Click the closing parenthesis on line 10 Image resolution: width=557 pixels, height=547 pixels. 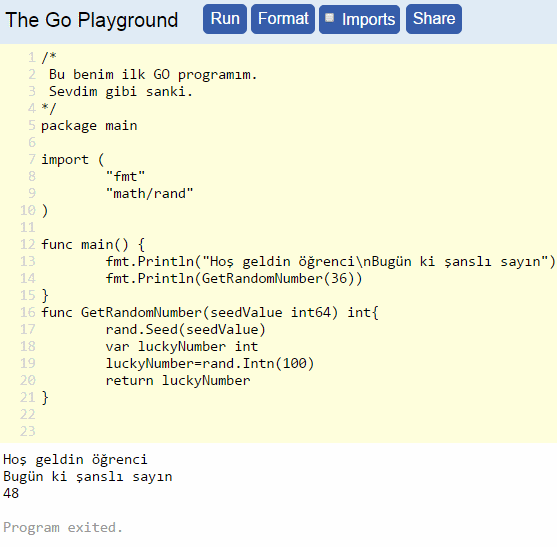click(45, 211)
